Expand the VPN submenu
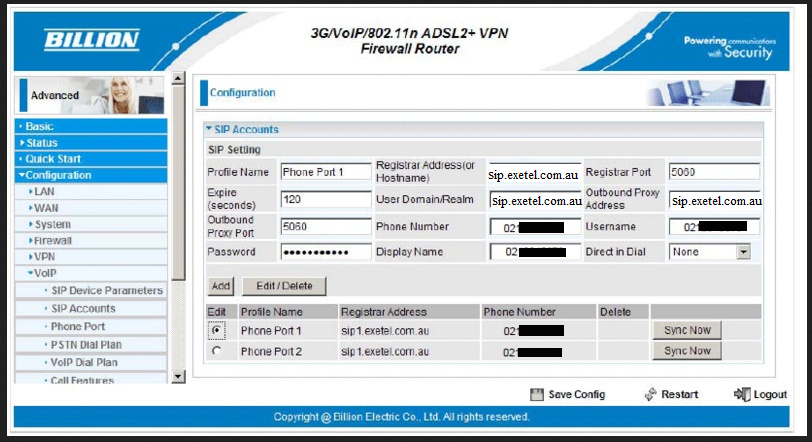The width and height of the screenshot is (812, 442). click(x=31, y=257)
